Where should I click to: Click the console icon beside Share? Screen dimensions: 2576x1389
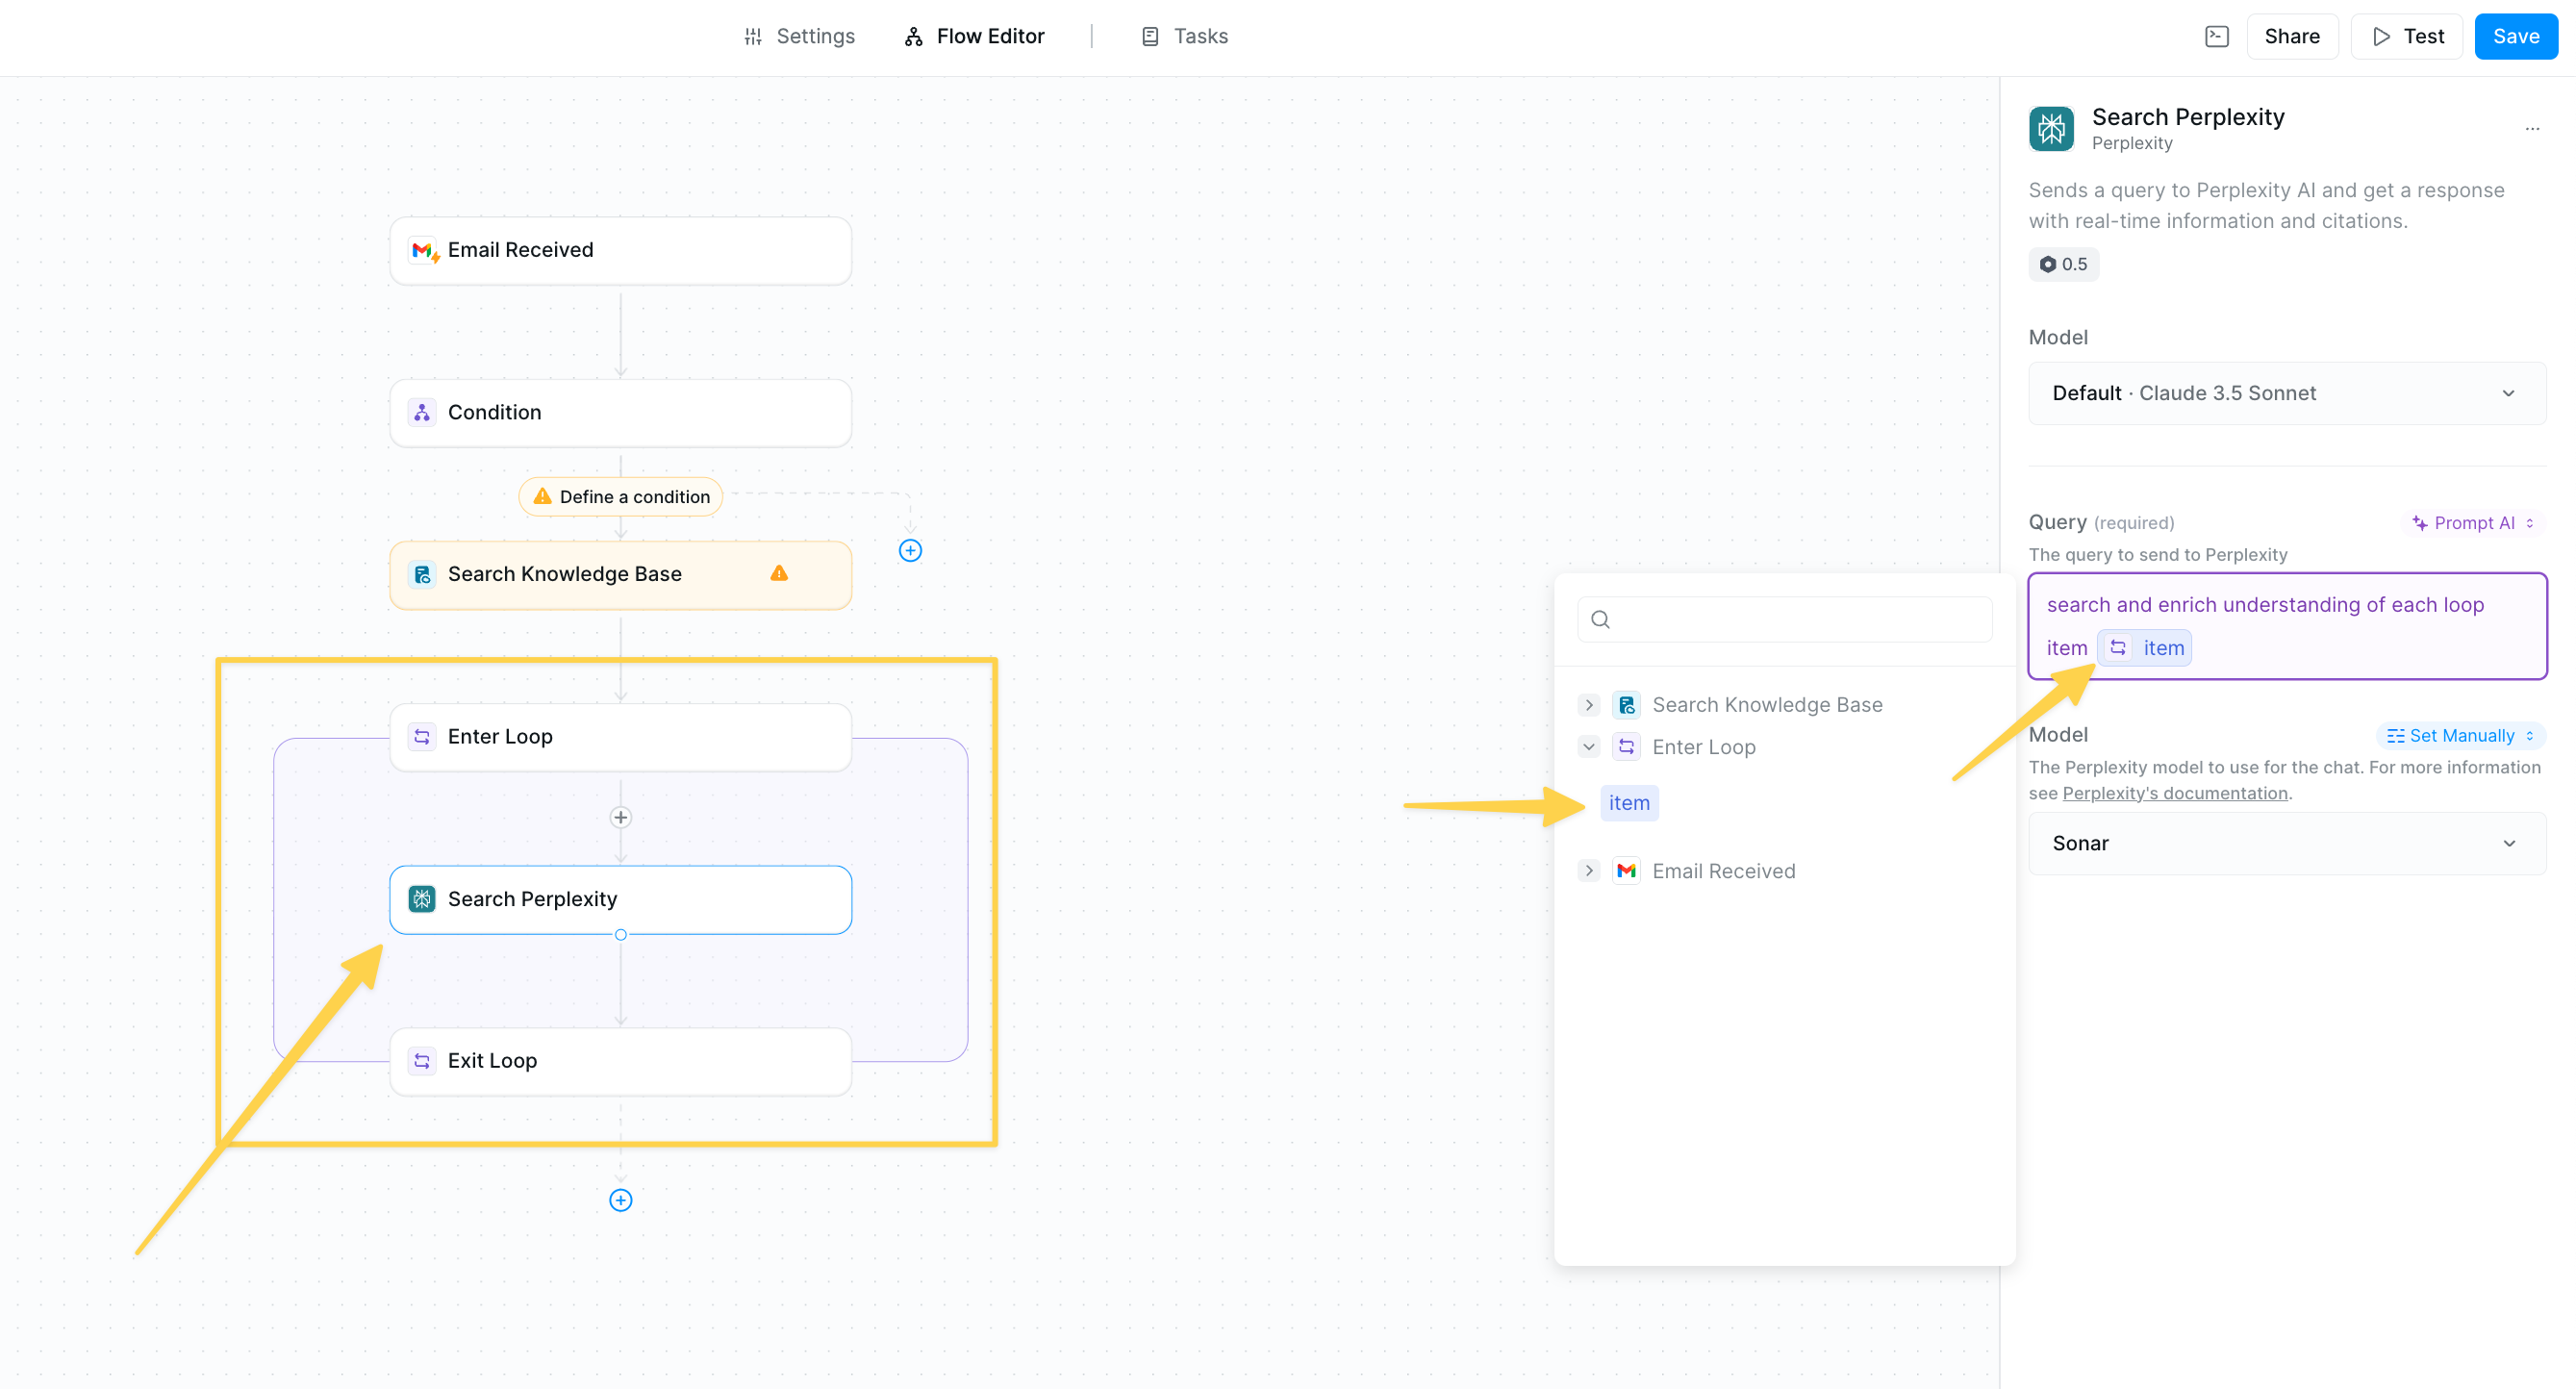[2216, 37]
